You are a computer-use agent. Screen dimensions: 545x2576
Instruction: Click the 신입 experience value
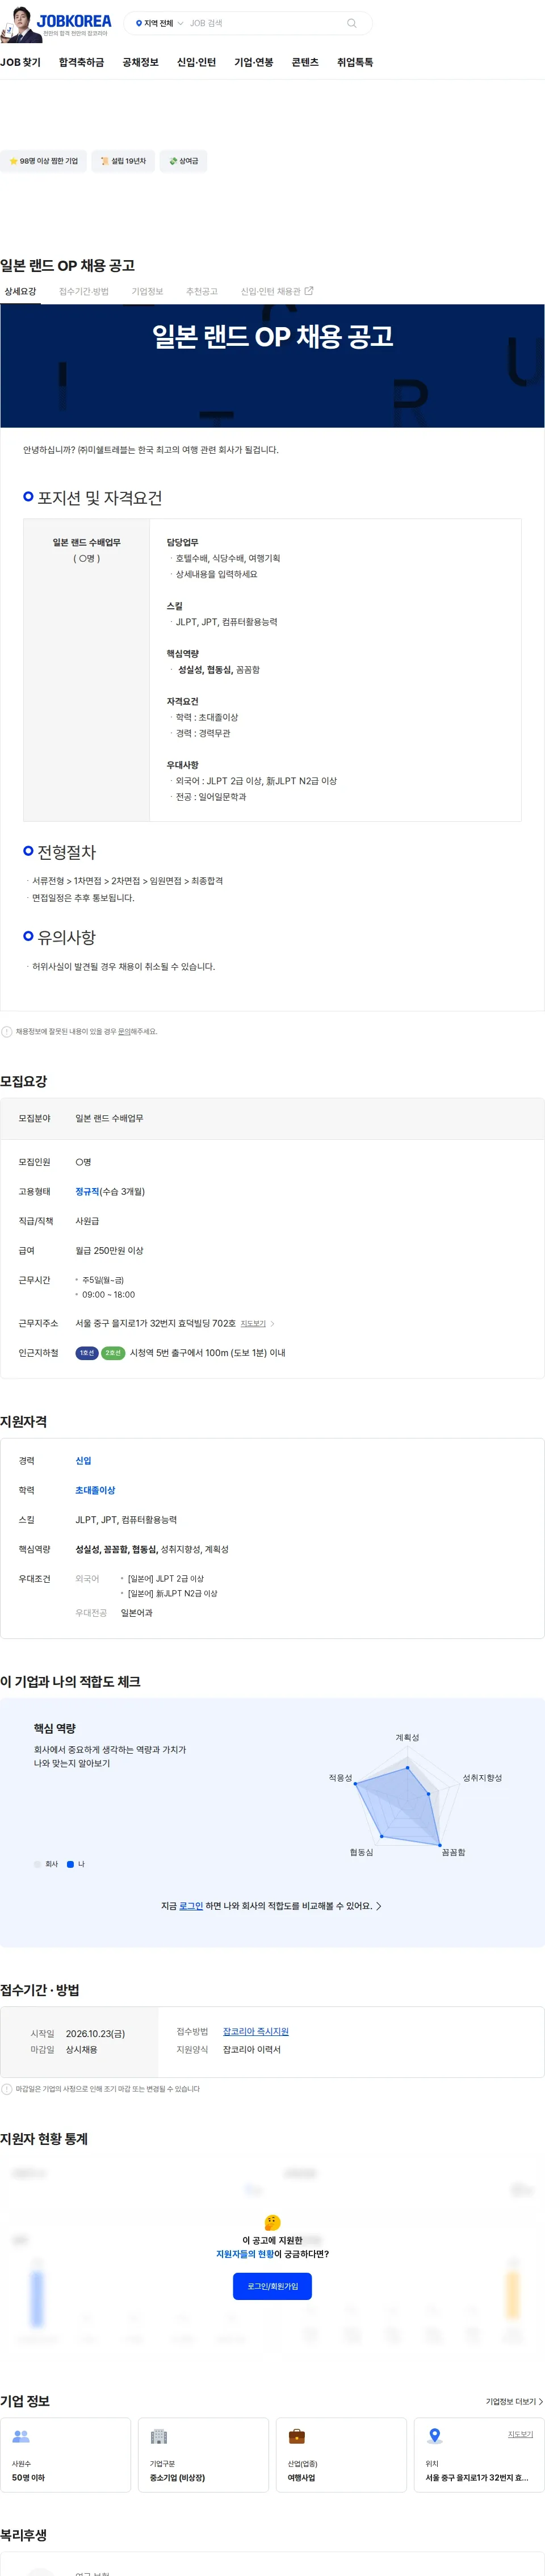83,1461
